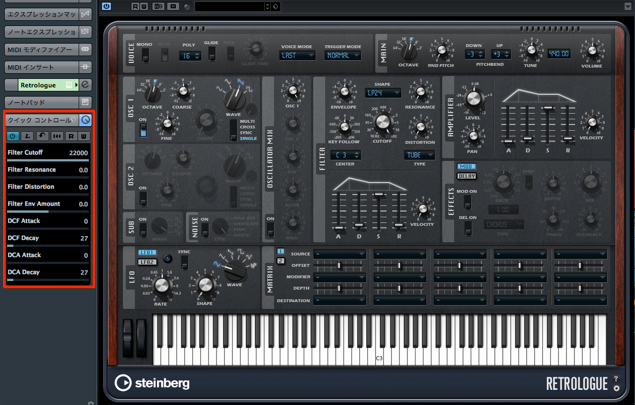Toggle the quick controls power button

[x=13, y=136]
